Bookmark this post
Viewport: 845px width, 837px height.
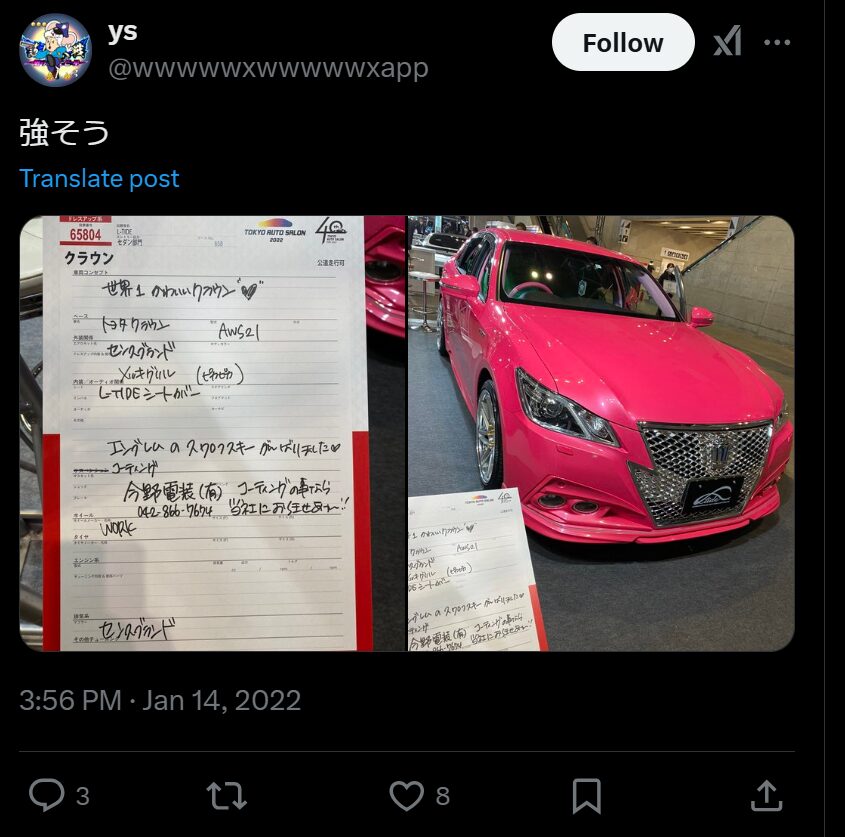586,796
